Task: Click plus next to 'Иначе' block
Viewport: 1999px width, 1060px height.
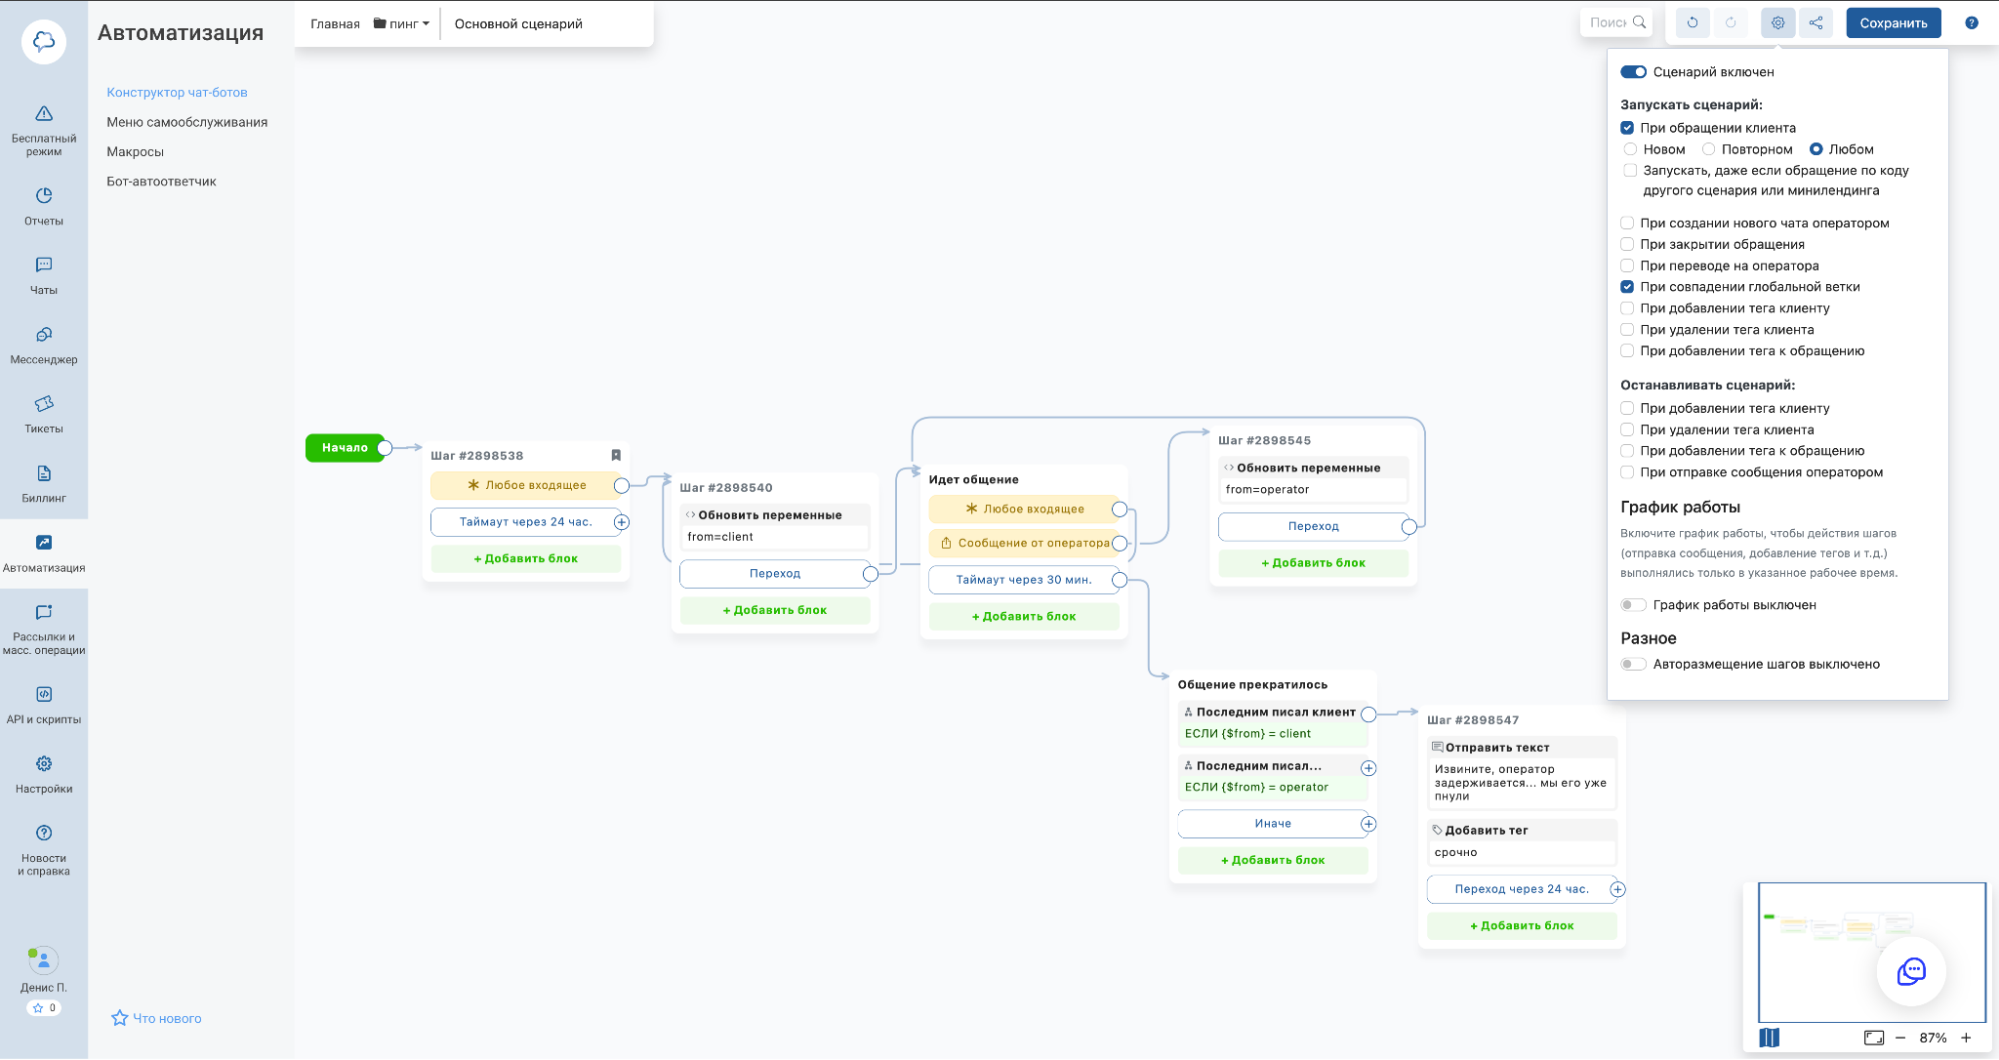Action: (1368, 824)
